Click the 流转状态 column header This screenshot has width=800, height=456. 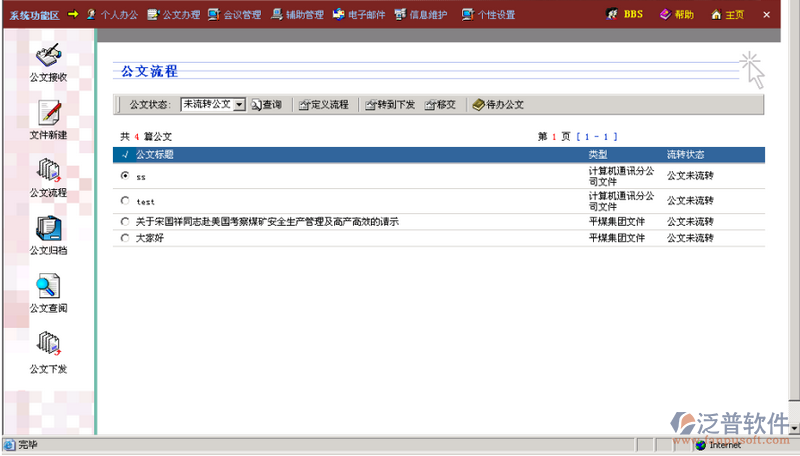coord(685,155)
